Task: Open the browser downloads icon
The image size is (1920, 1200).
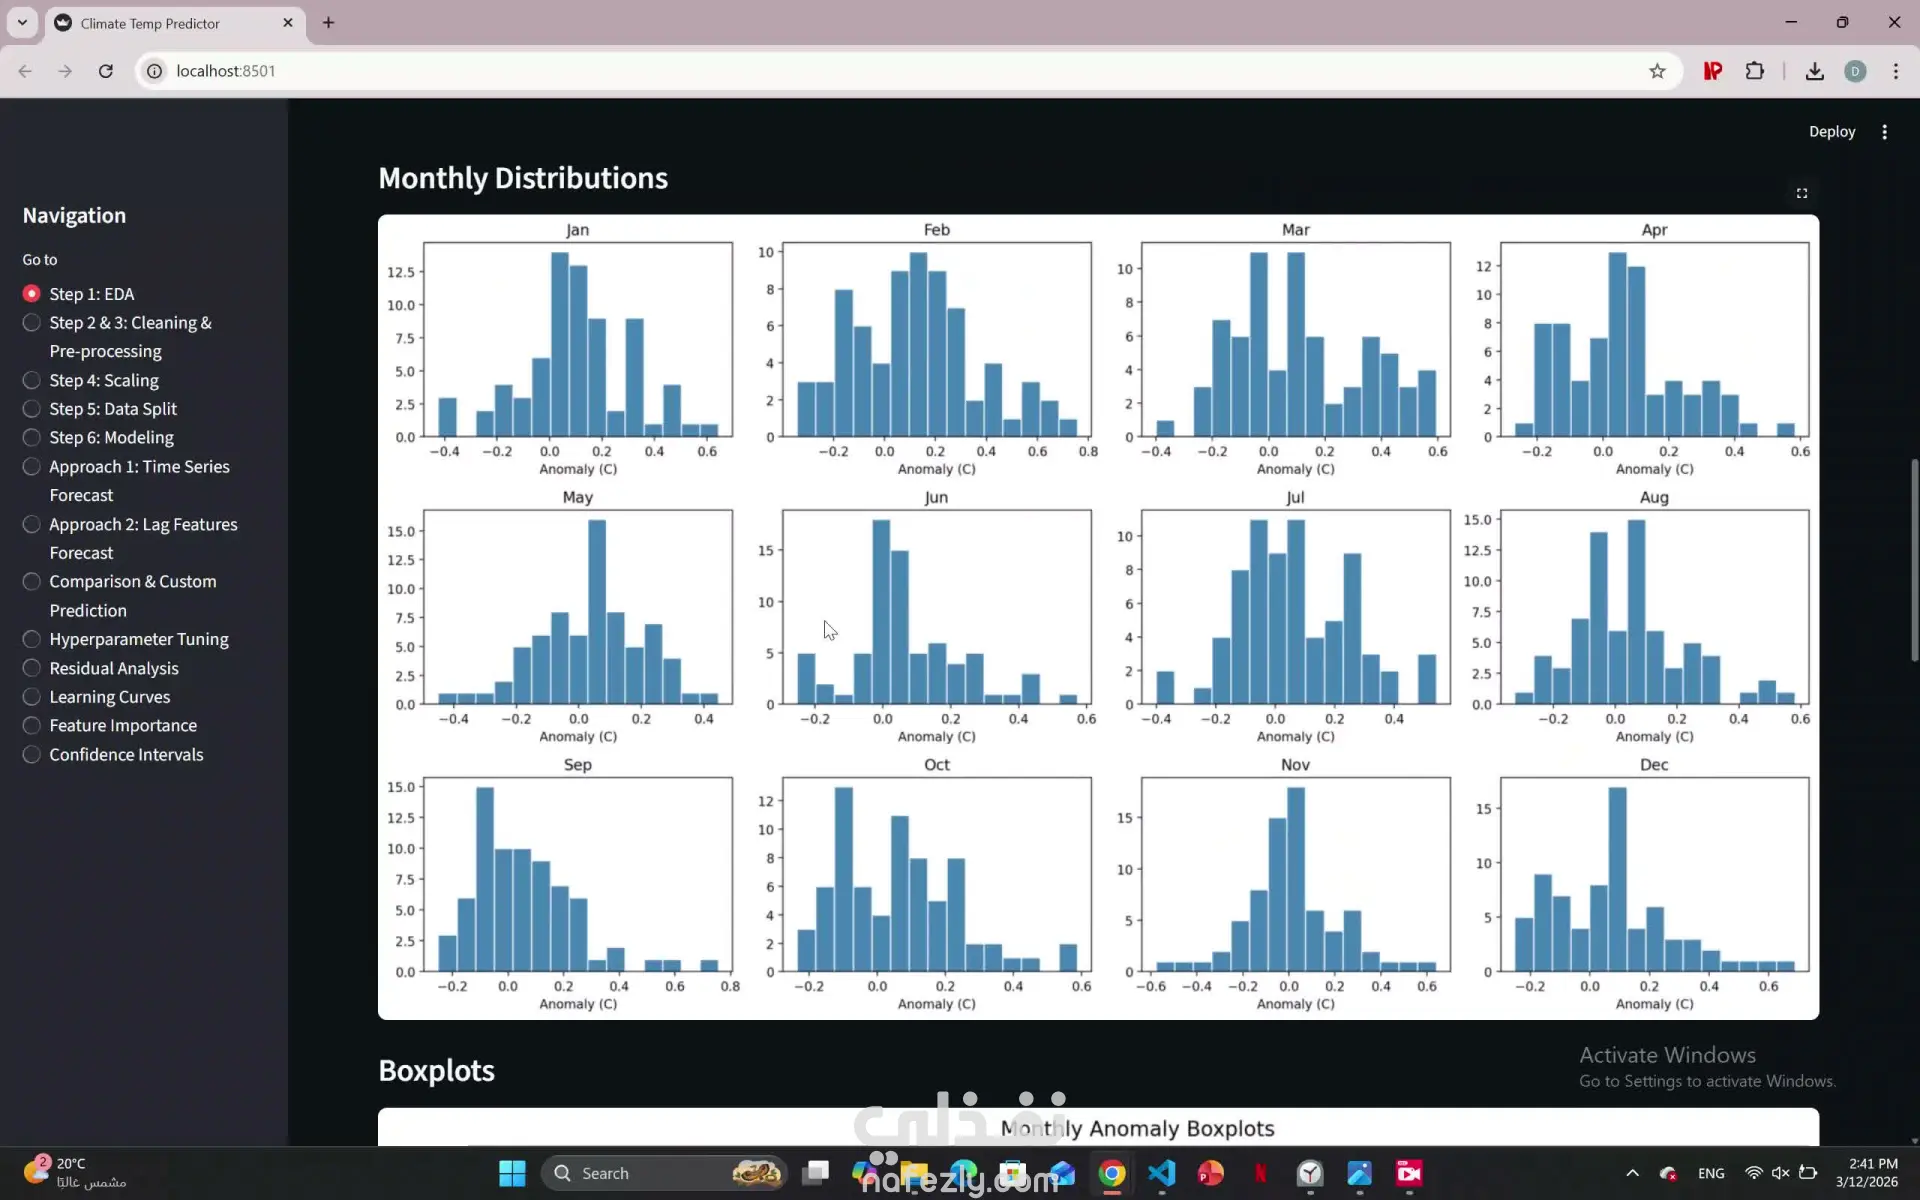Action: point(1814,71)
